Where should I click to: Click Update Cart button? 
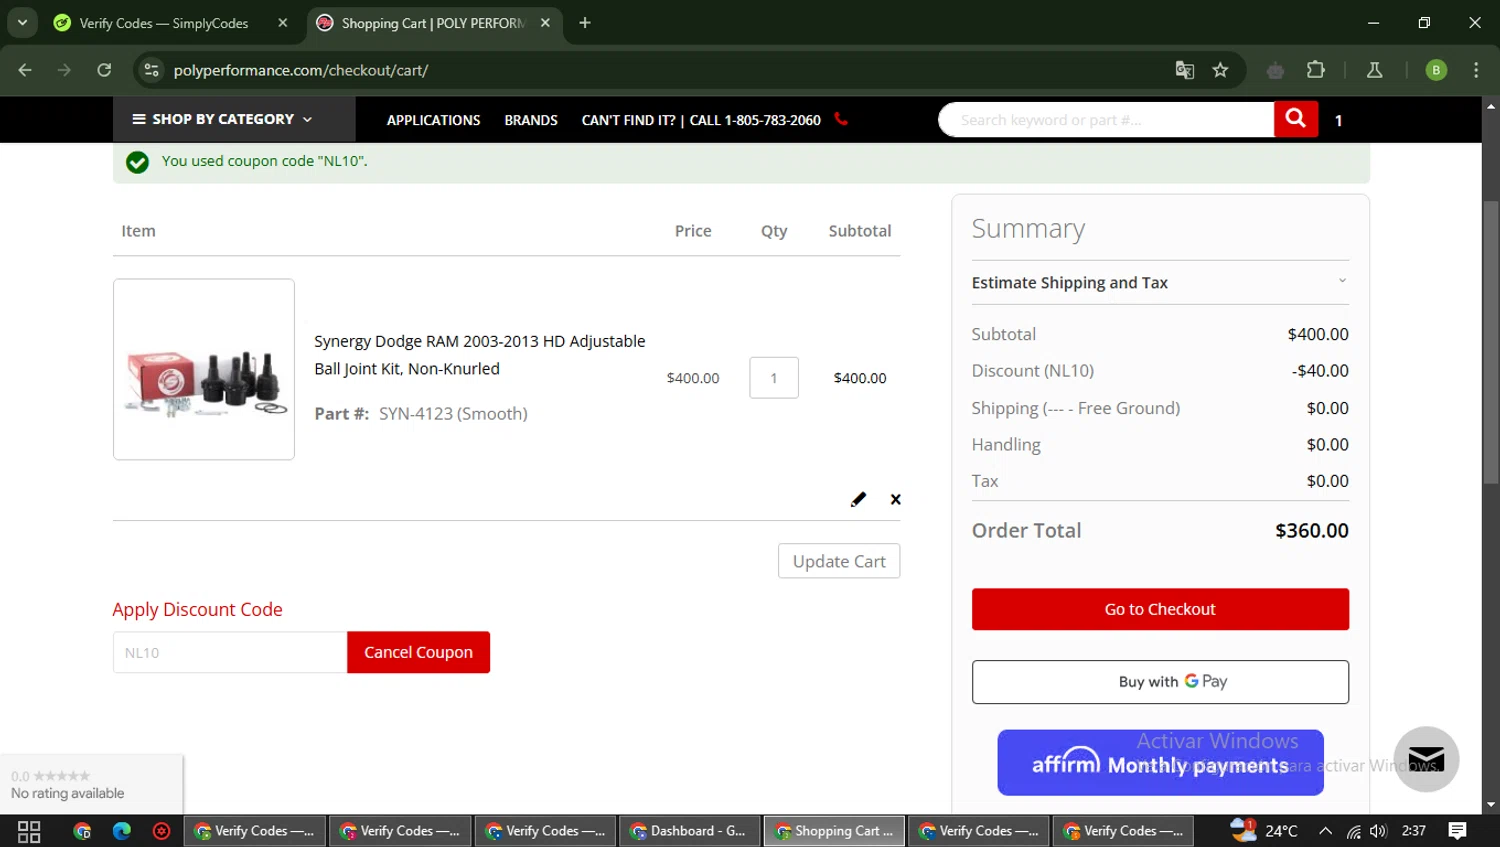coord(839,561)
